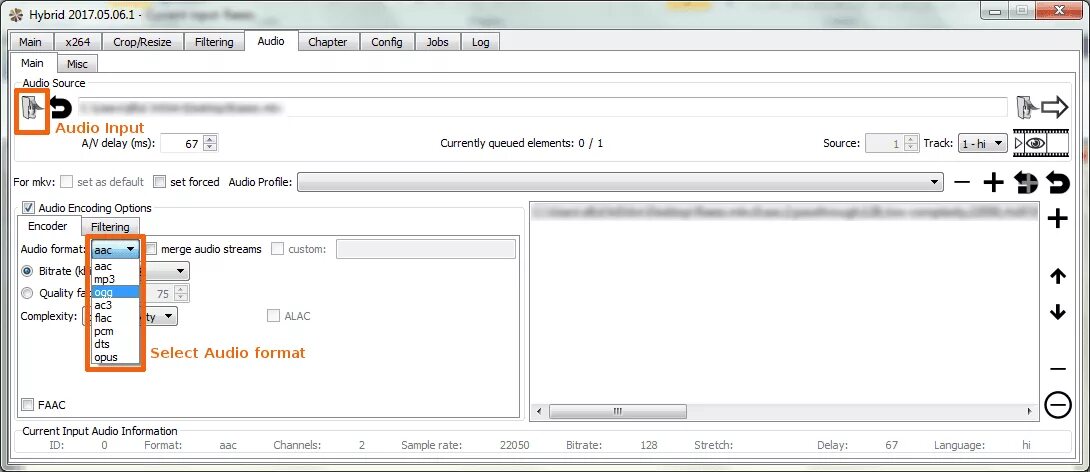Switch to the top-level Main tab
1090x472 pixels.
30,42
